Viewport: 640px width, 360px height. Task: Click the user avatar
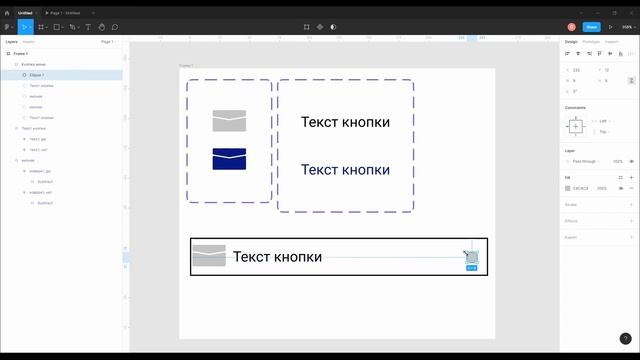pyautogui.click(x=571, y=27)
